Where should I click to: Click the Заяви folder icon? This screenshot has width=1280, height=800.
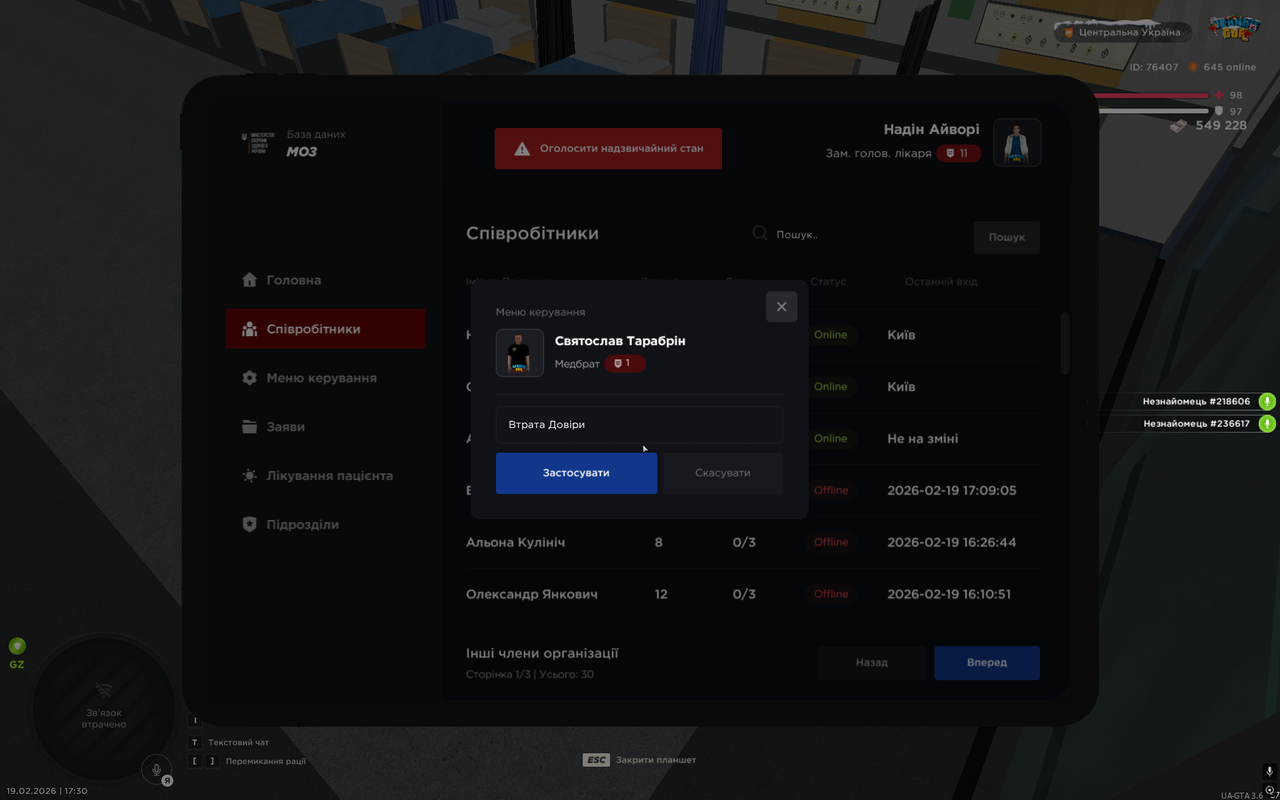(x=250, y=427)
